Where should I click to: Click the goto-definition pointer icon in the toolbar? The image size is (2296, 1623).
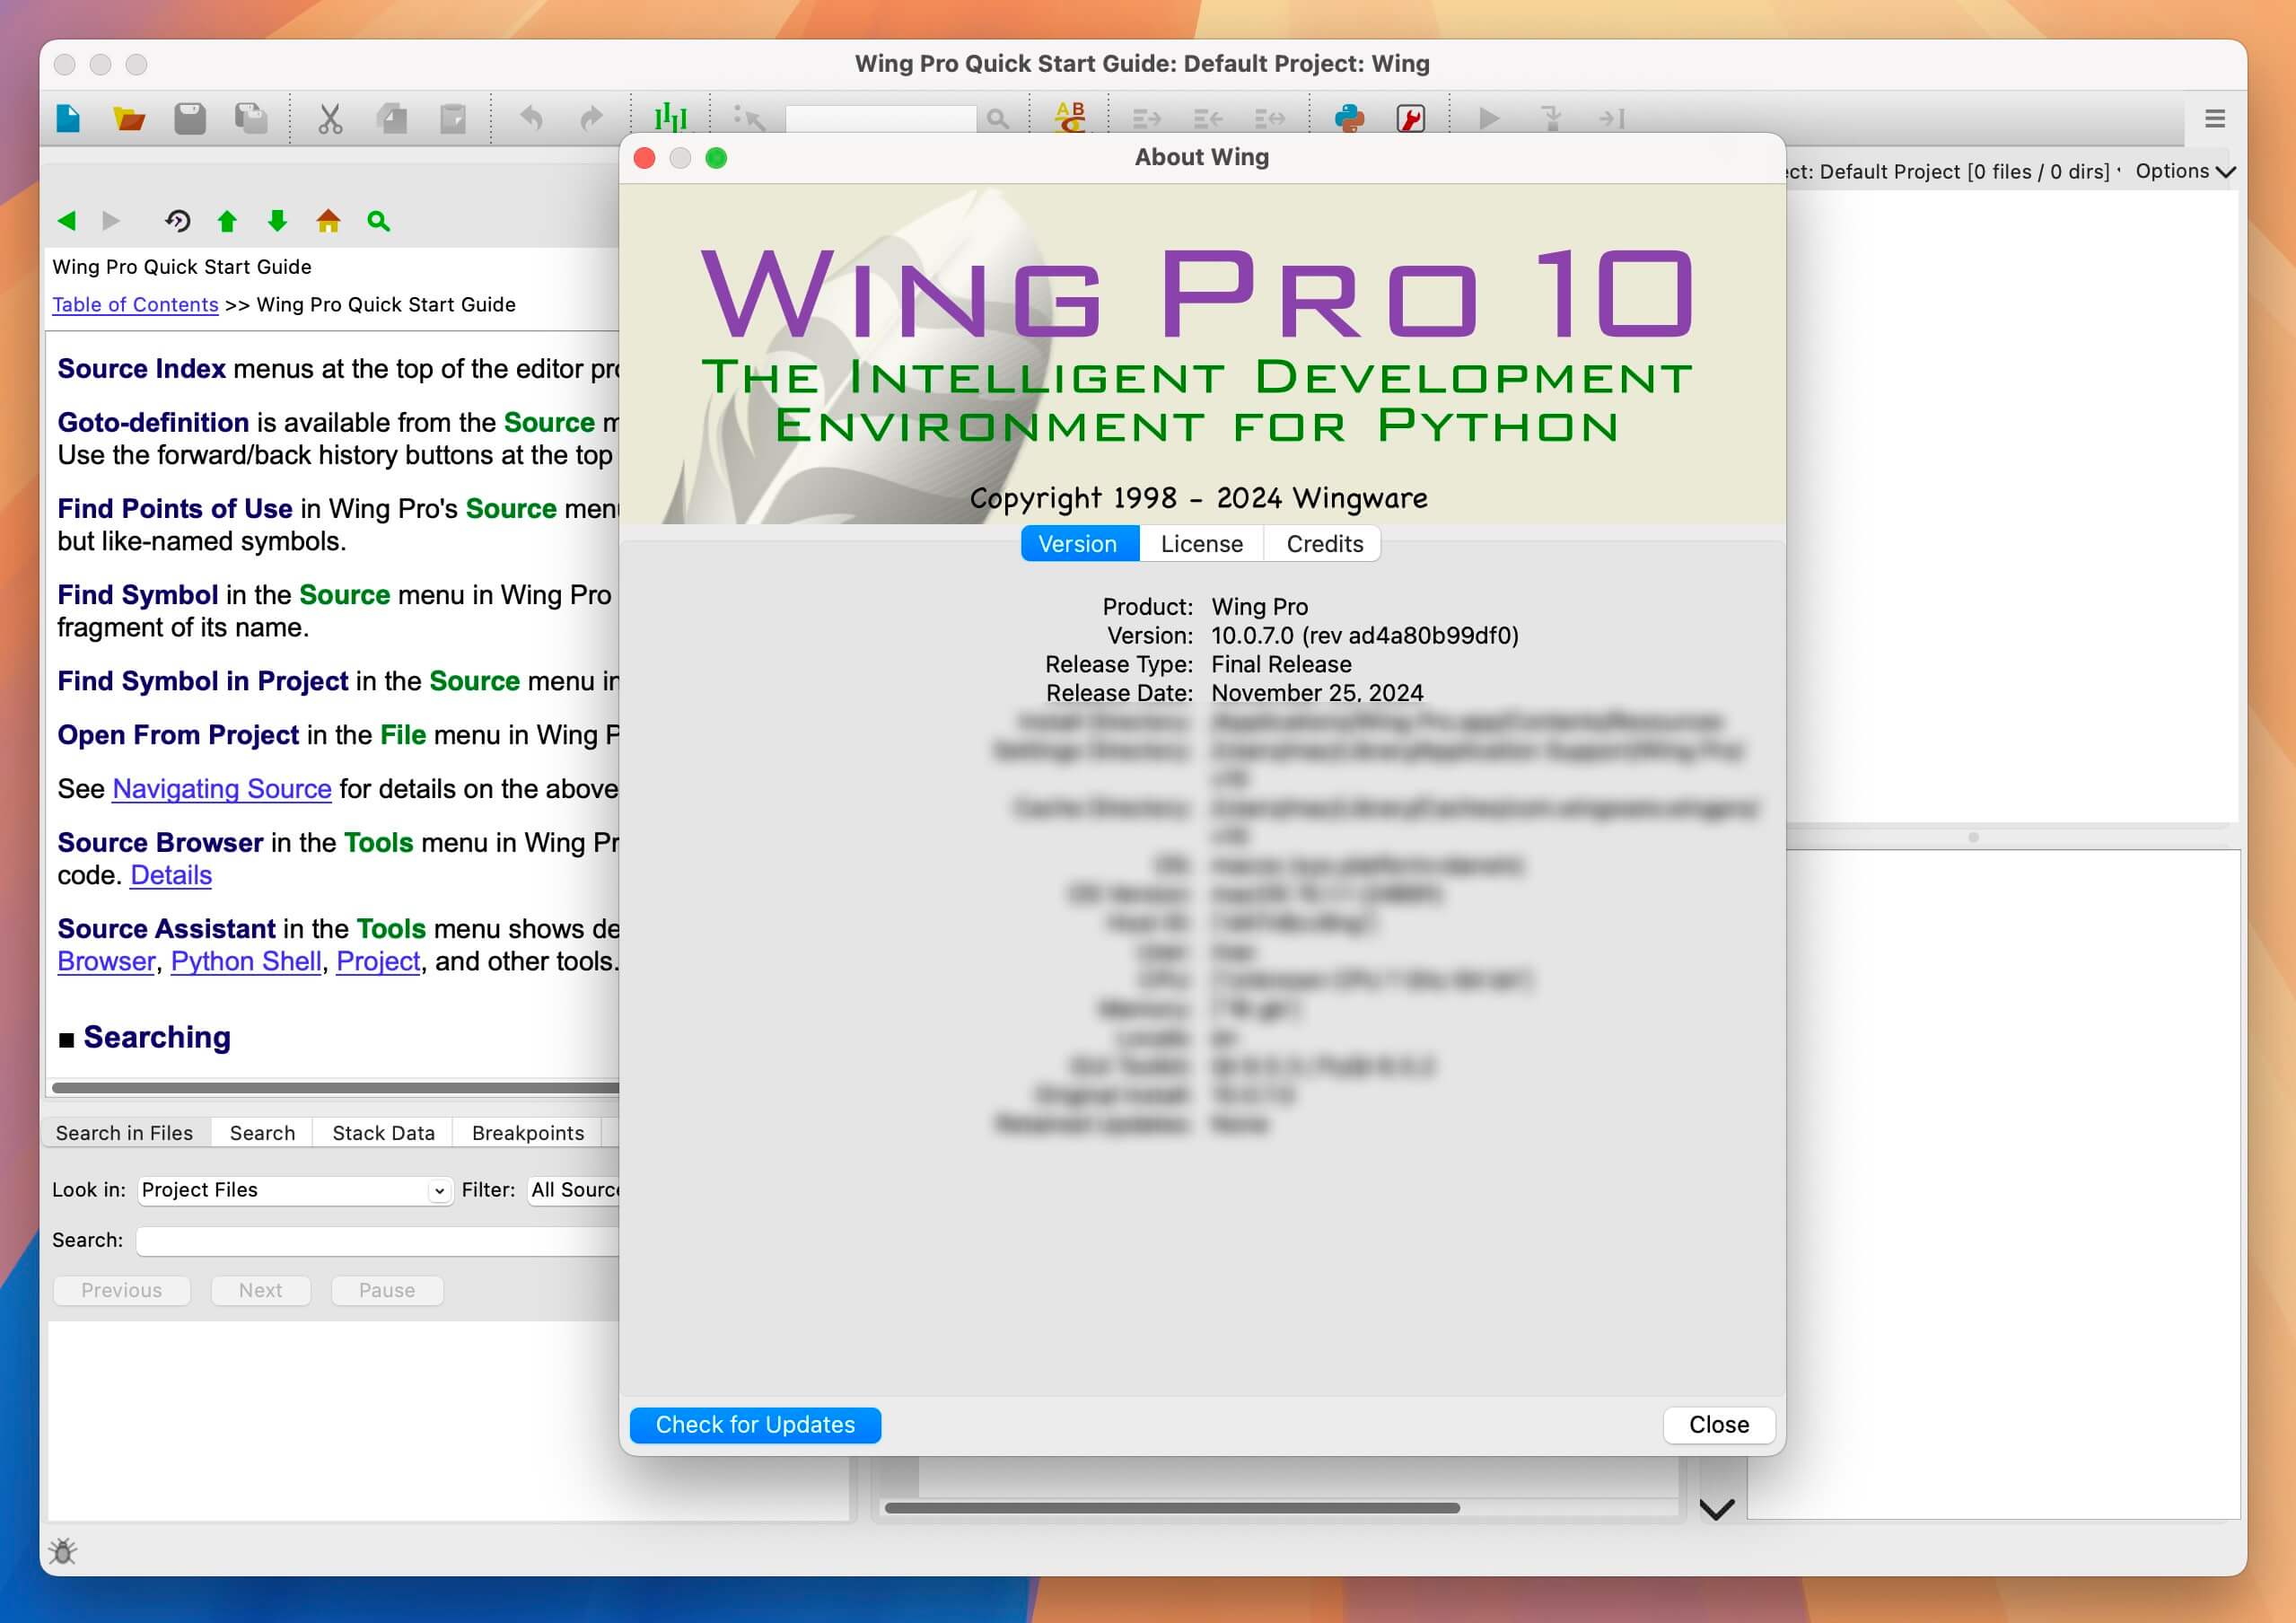(x=749, y=119)
